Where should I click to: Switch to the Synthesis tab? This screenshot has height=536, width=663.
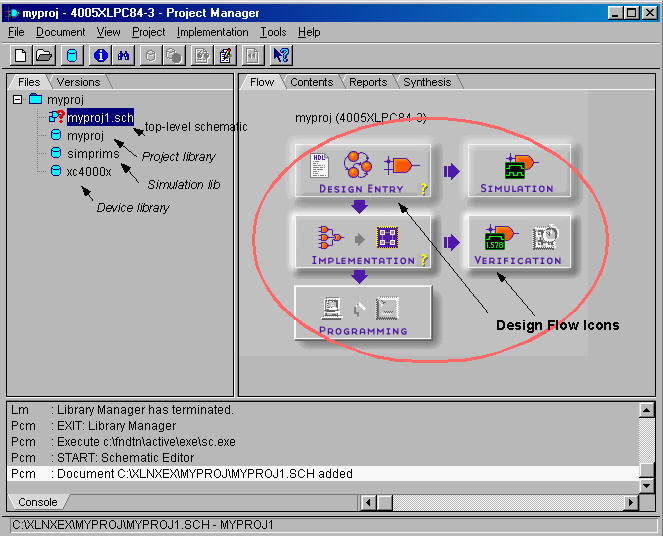(427, 82)
